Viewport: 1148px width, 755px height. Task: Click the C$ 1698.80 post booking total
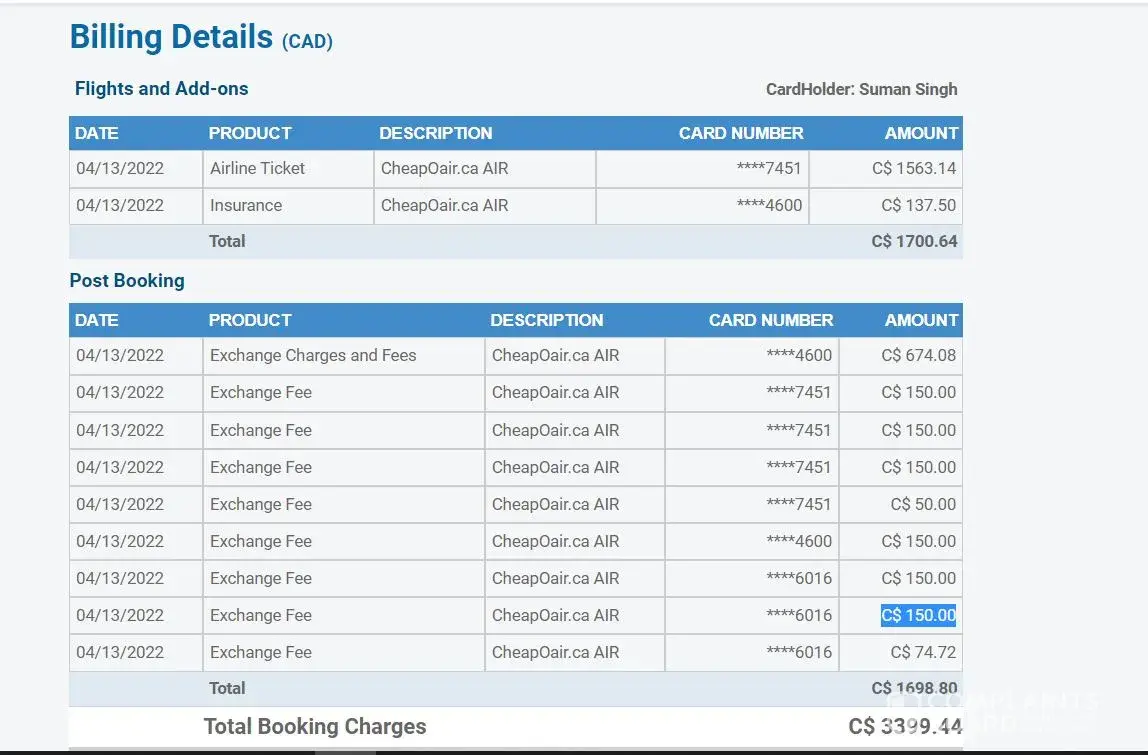click(x=913, y=688)
